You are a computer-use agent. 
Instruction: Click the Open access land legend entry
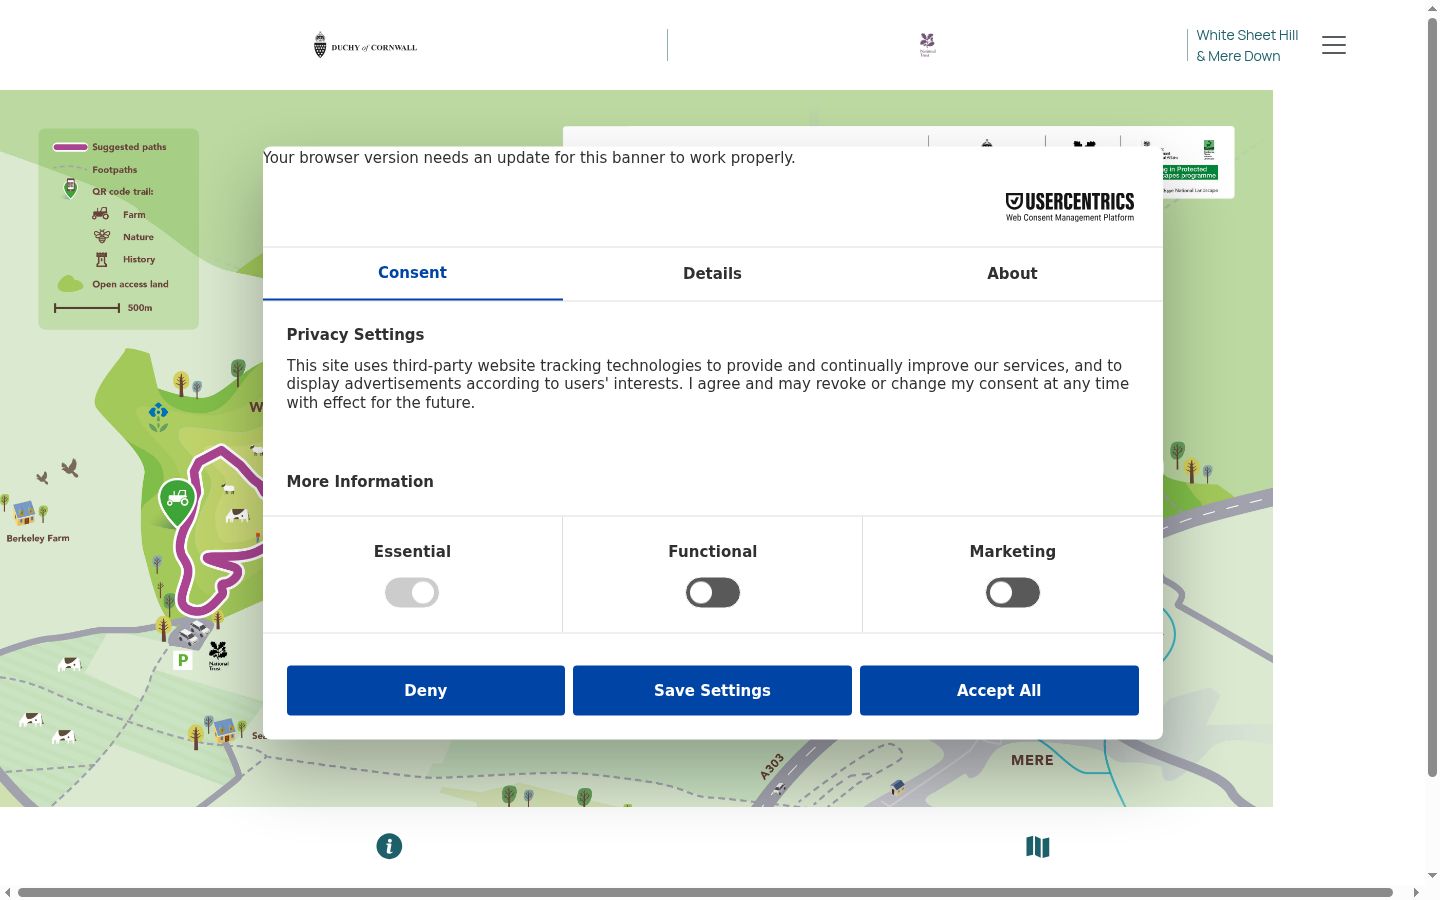[x=112, y=284]
